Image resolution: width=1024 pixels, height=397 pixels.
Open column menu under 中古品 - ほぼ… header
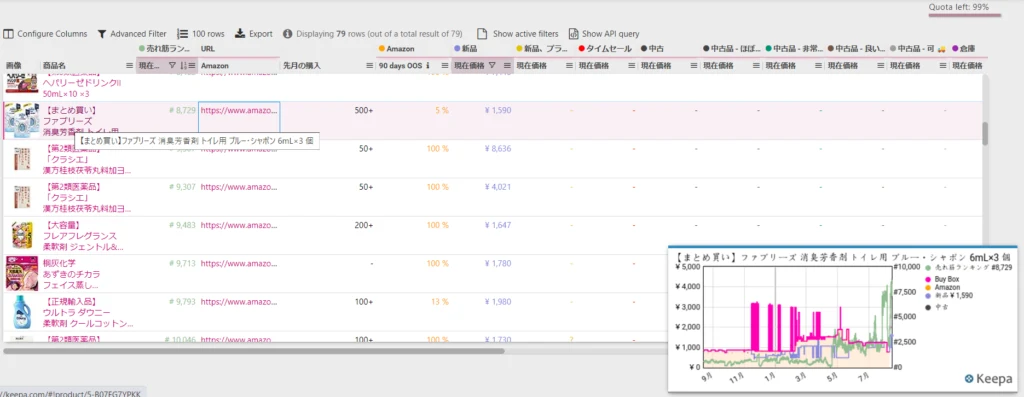(756, 65)
